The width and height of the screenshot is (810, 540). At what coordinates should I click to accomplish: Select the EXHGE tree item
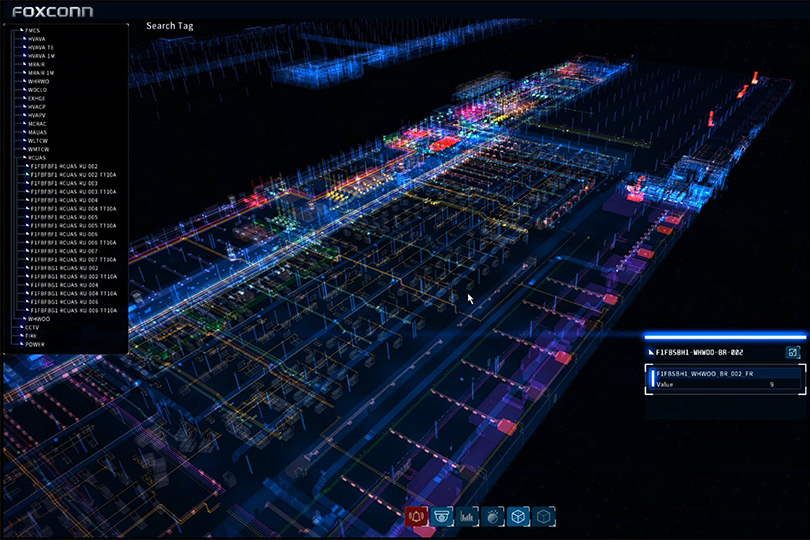pyautogui.click(x=37, y=99)
